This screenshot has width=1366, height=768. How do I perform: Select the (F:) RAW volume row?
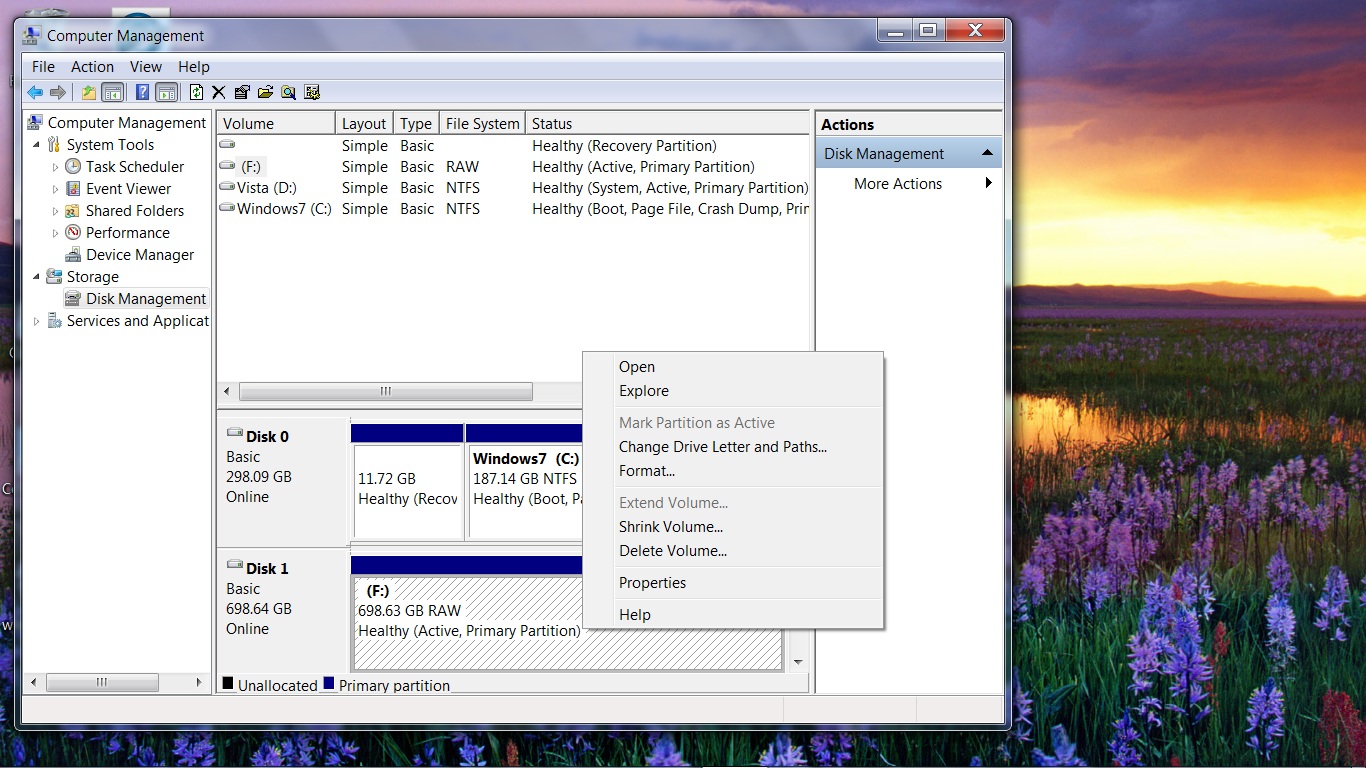pos(513,167)
